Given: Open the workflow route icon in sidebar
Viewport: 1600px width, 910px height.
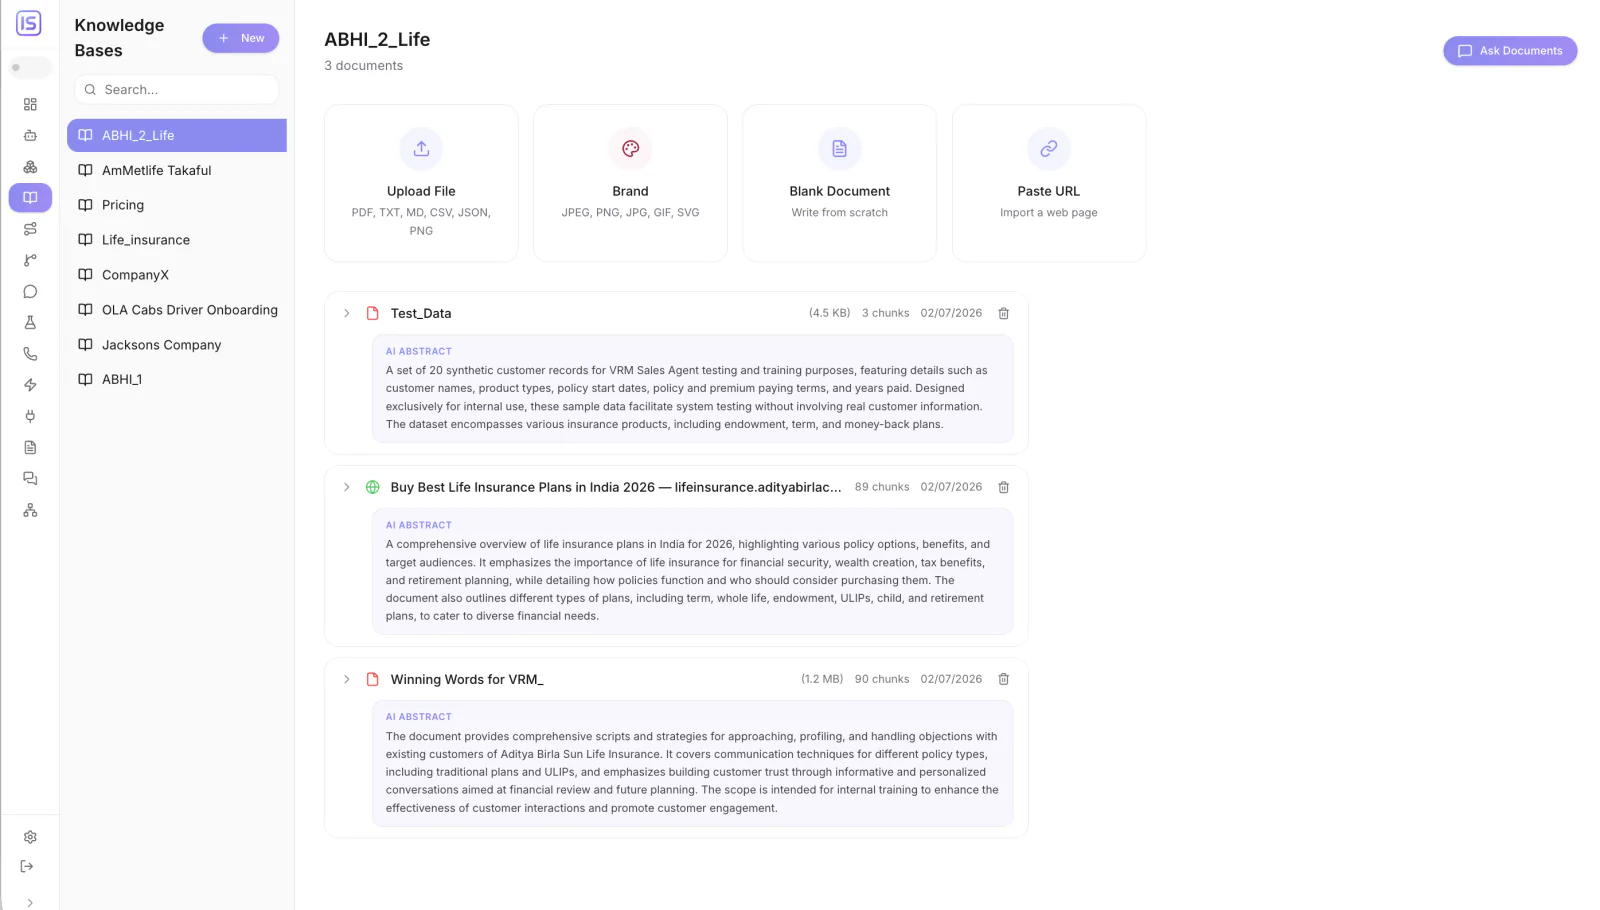Looking at the screenshot, I should [x=30, y=229].
